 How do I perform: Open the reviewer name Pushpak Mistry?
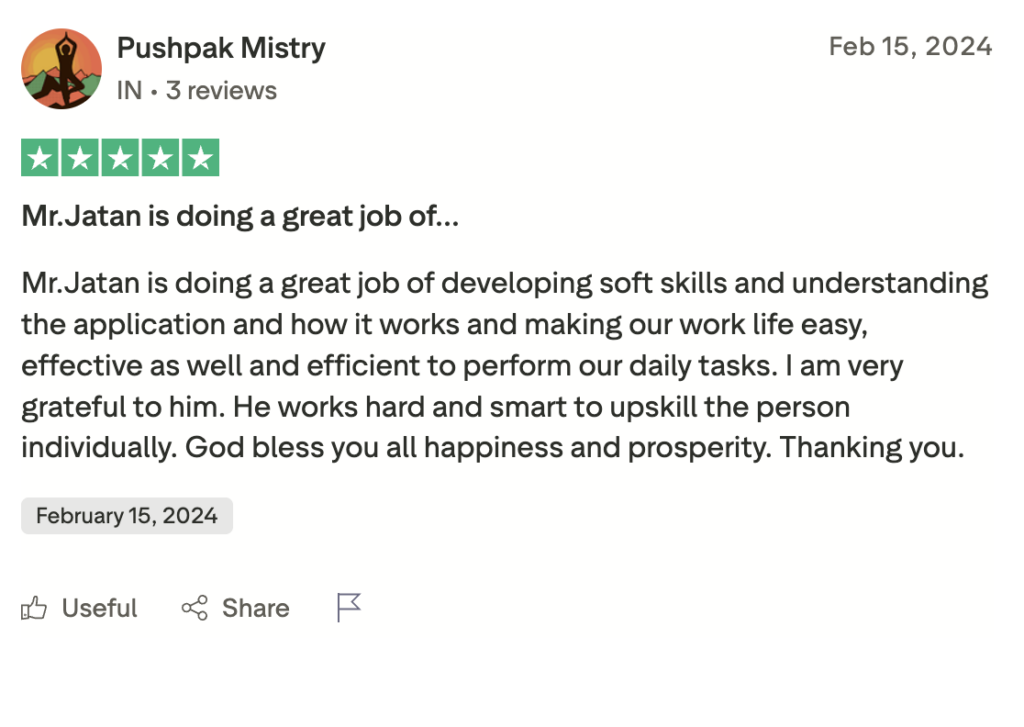[221, 47]
